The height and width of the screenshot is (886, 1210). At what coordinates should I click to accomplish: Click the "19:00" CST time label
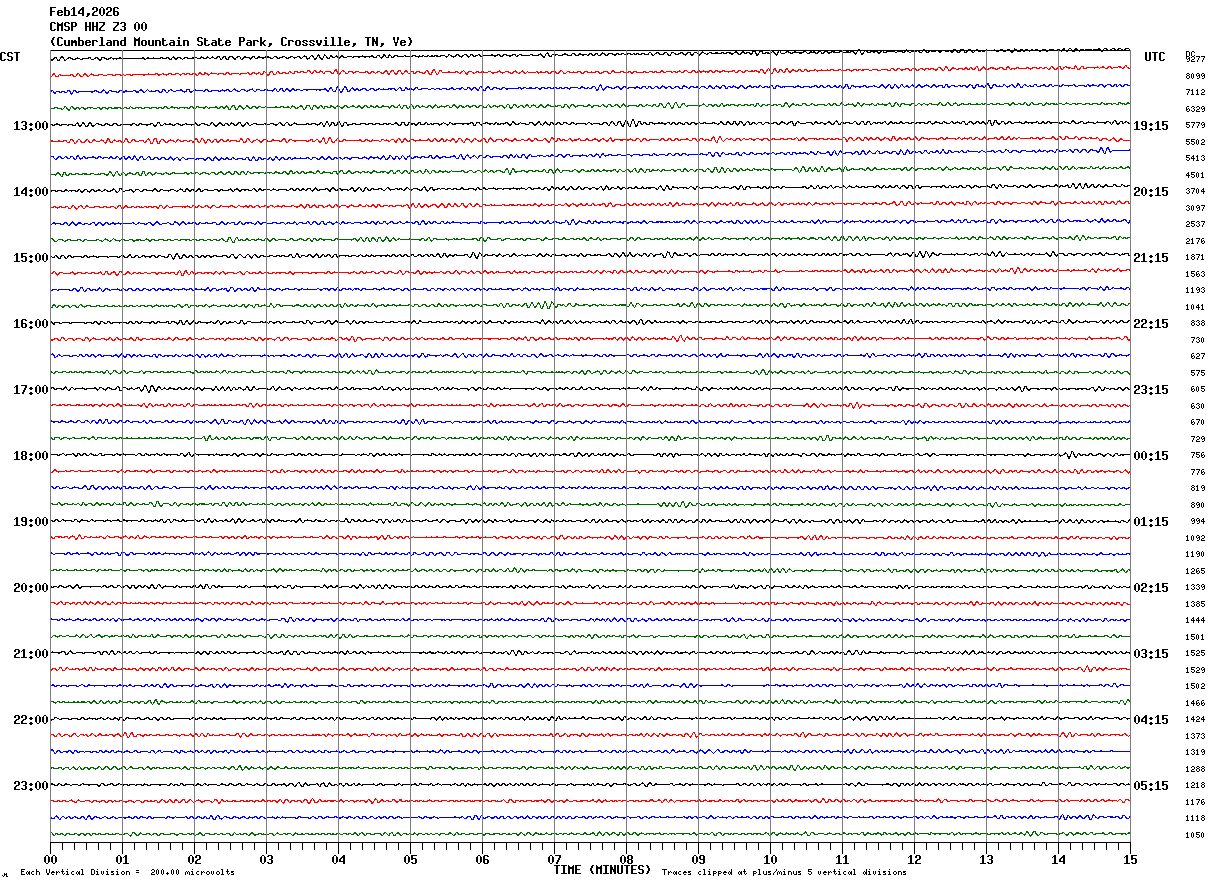coord(30,522)
